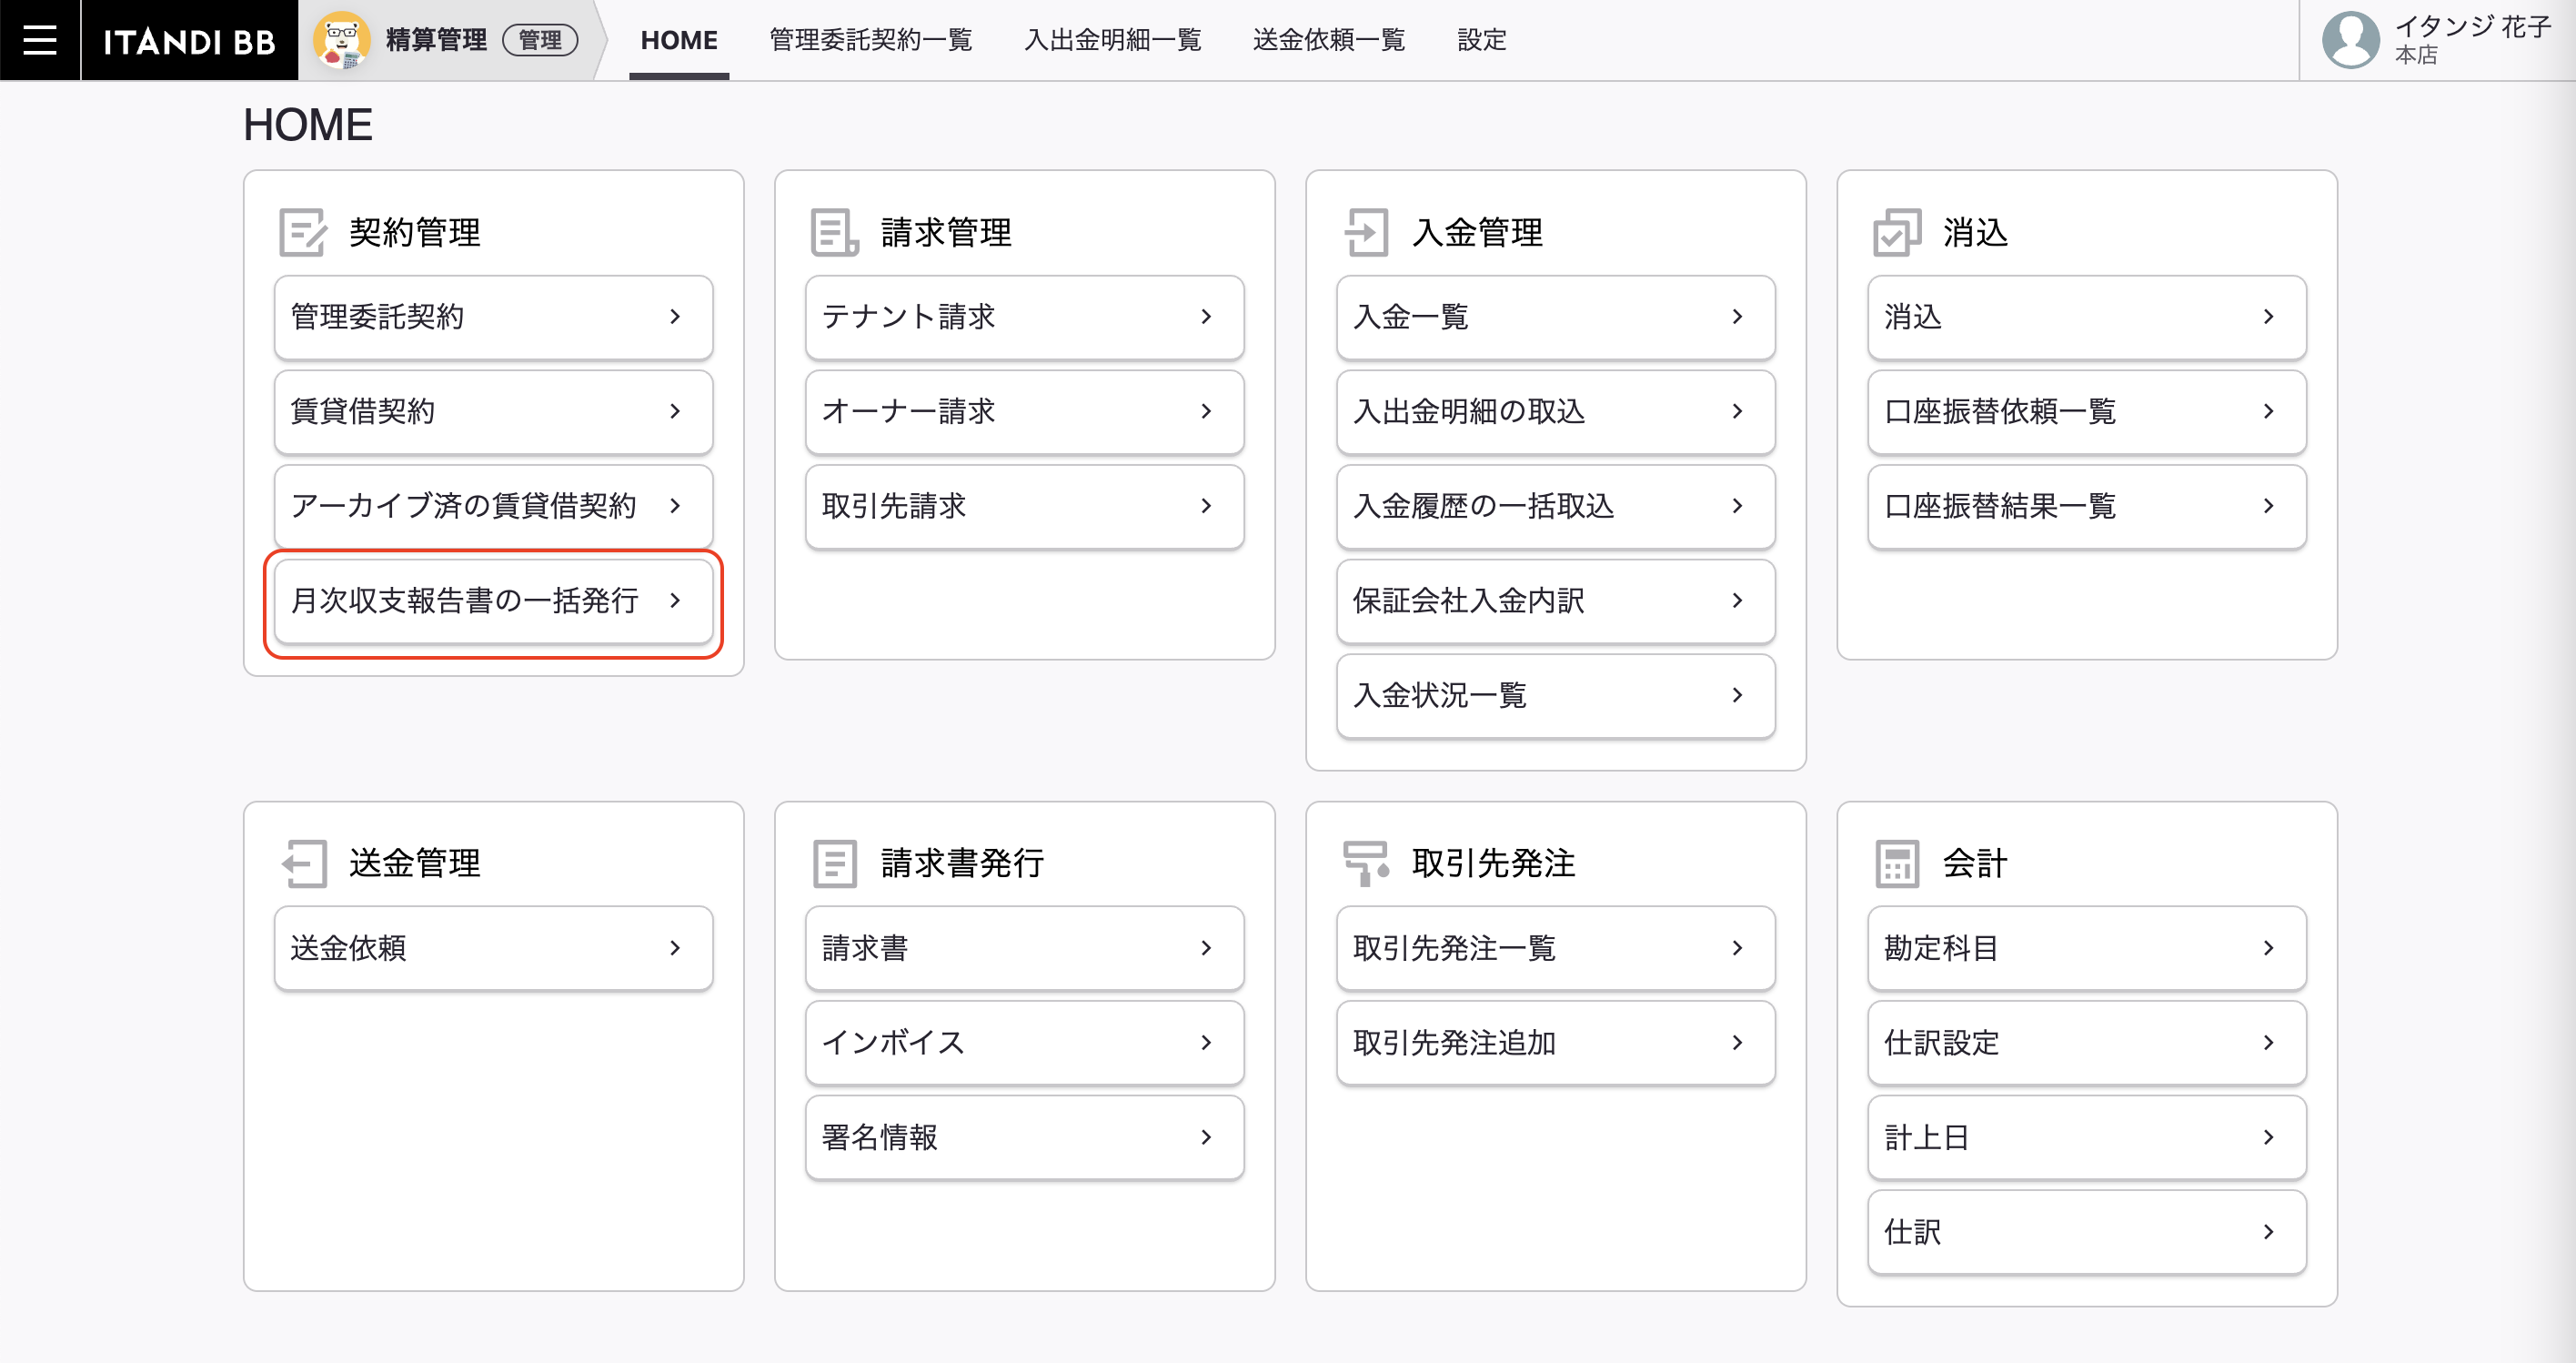Image resolution: width=2576 pixels, height=1363 pixels.
Task: Click the 取引先発注 paint roller icon
Action: click(1366, 863)
